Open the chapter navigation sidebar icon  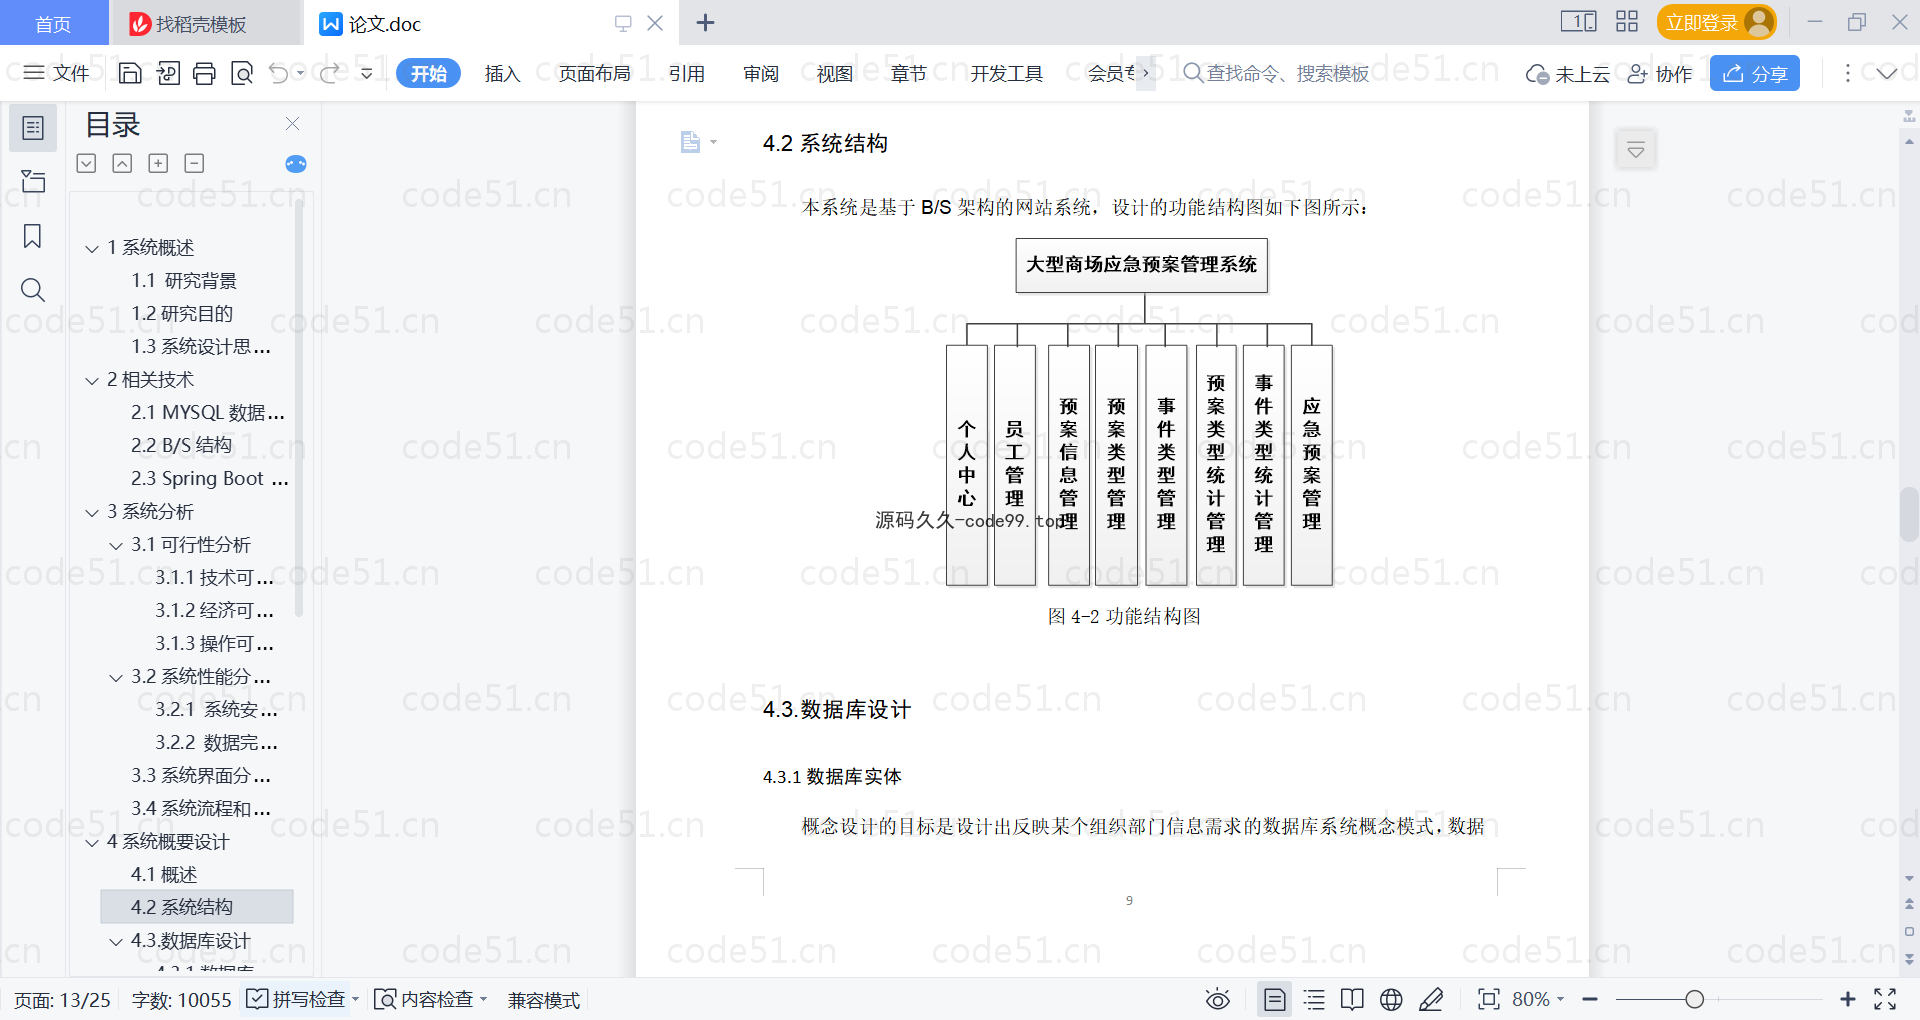coord(33,181)
